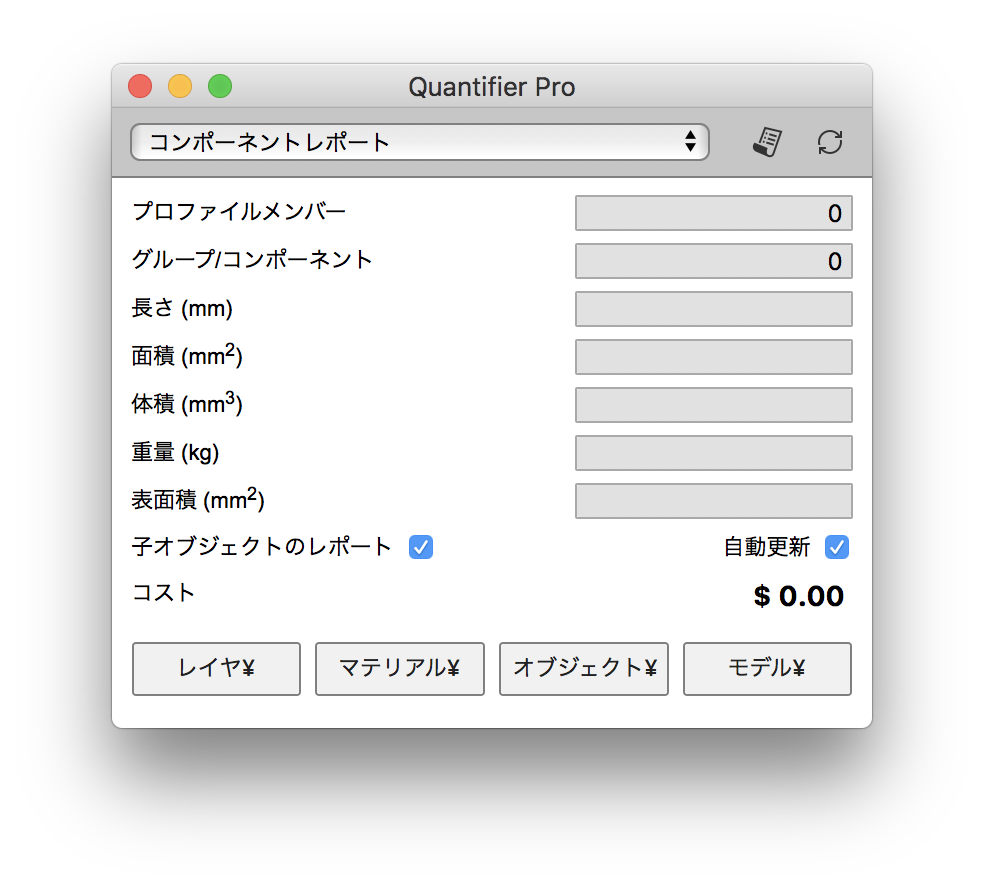
Task: Click the グループ/コンポーネント value field
Action: 713,261
